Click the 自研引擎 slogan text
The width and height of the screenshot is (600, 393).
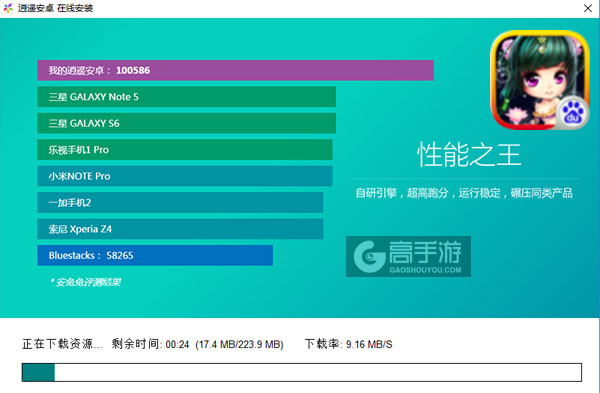464,193
